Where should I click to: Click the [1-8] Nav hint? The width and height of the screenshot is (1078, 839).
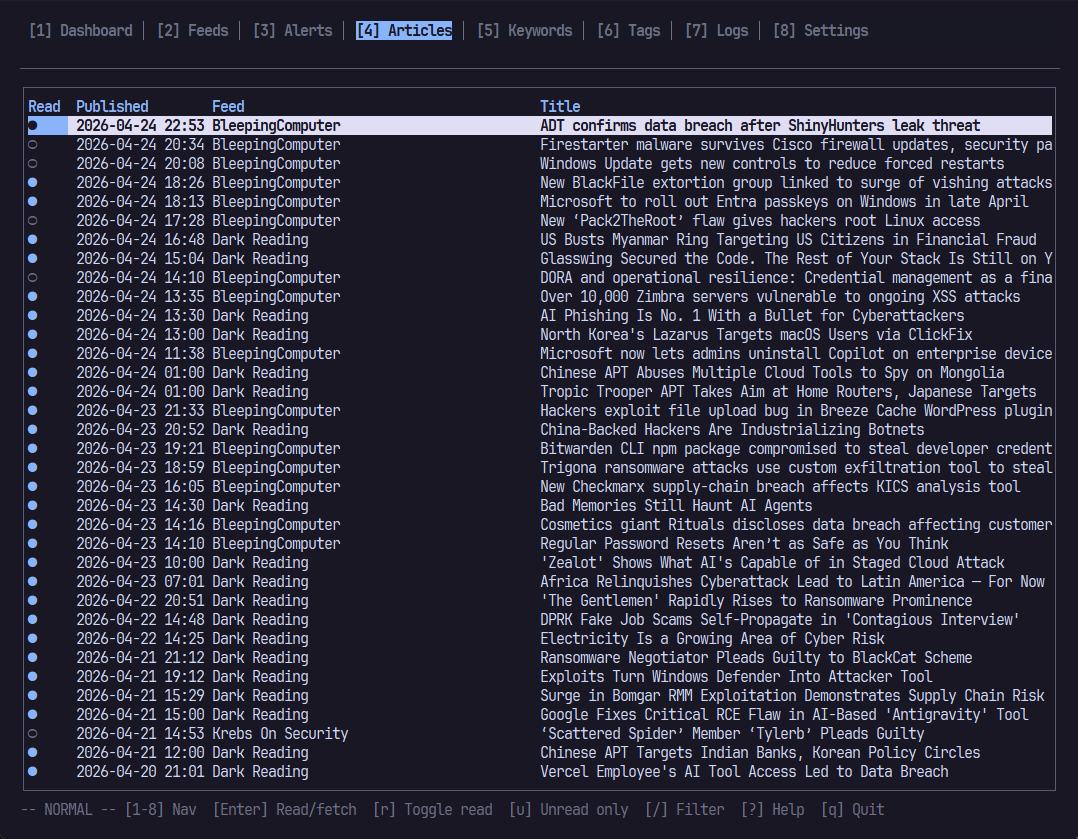160,809
